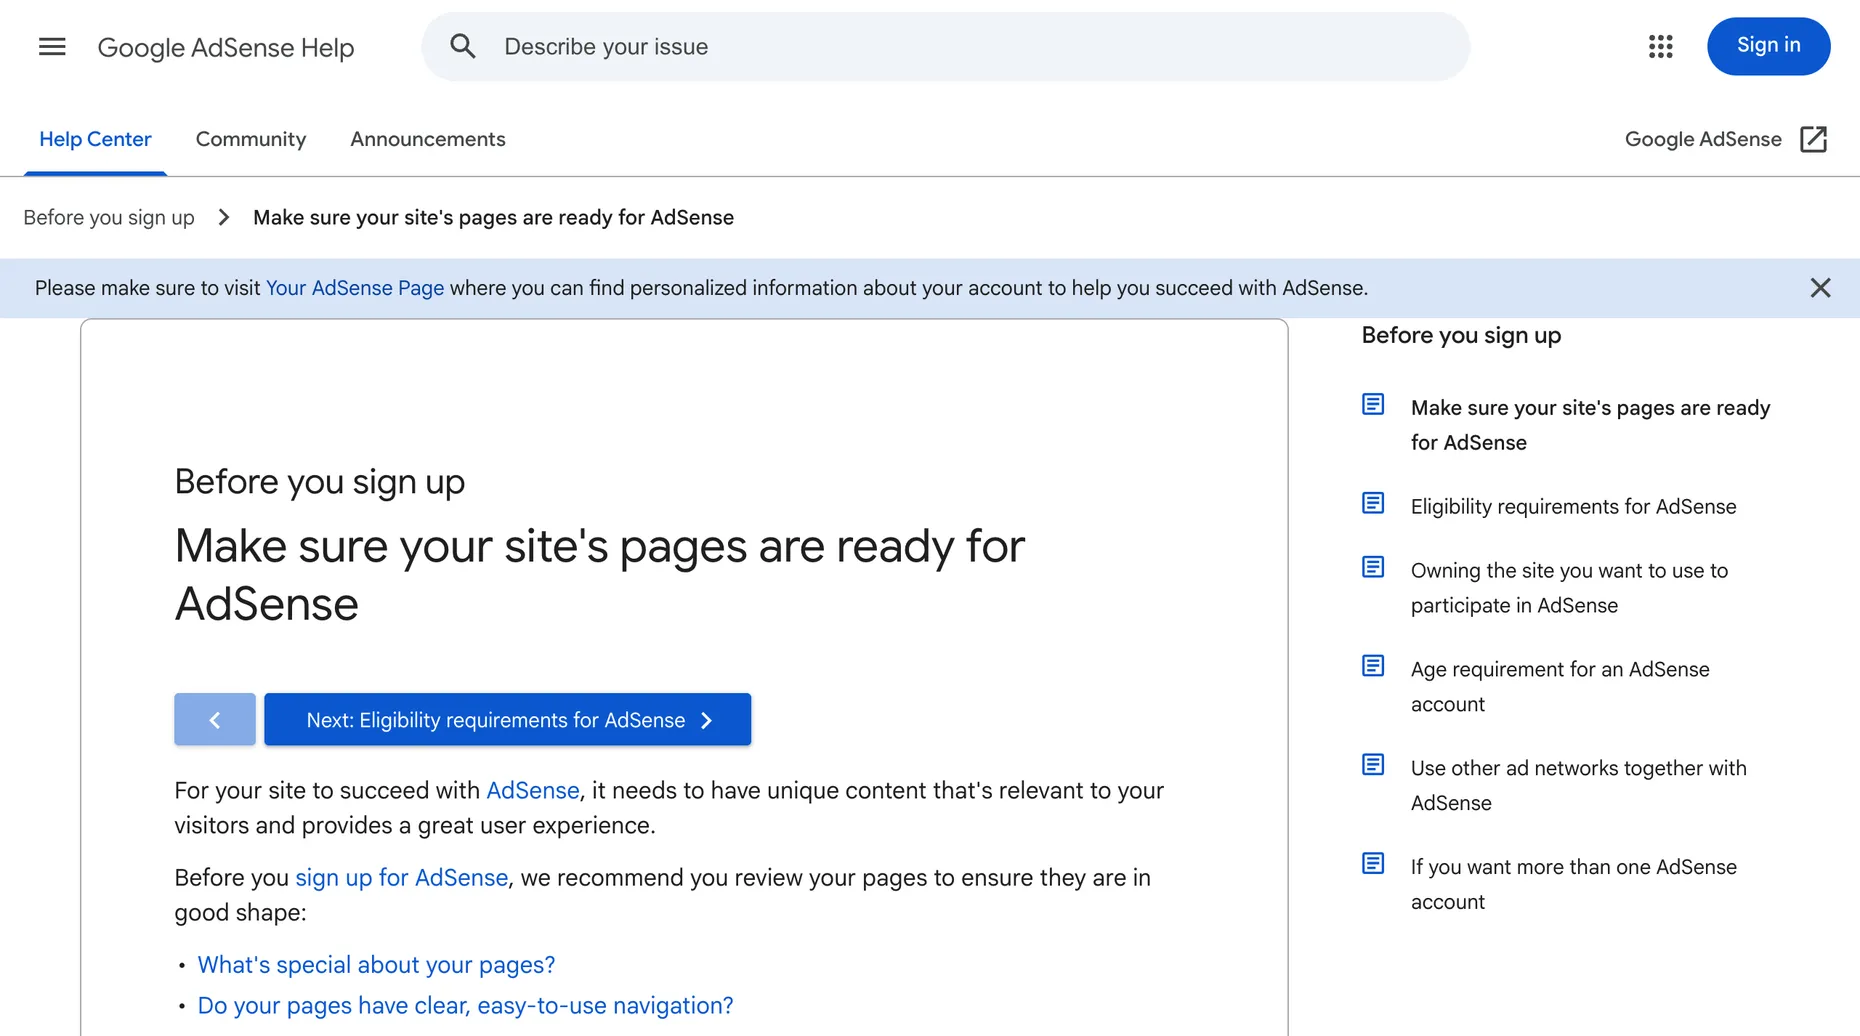Click article icon beside Use other ad networks

1373,765
